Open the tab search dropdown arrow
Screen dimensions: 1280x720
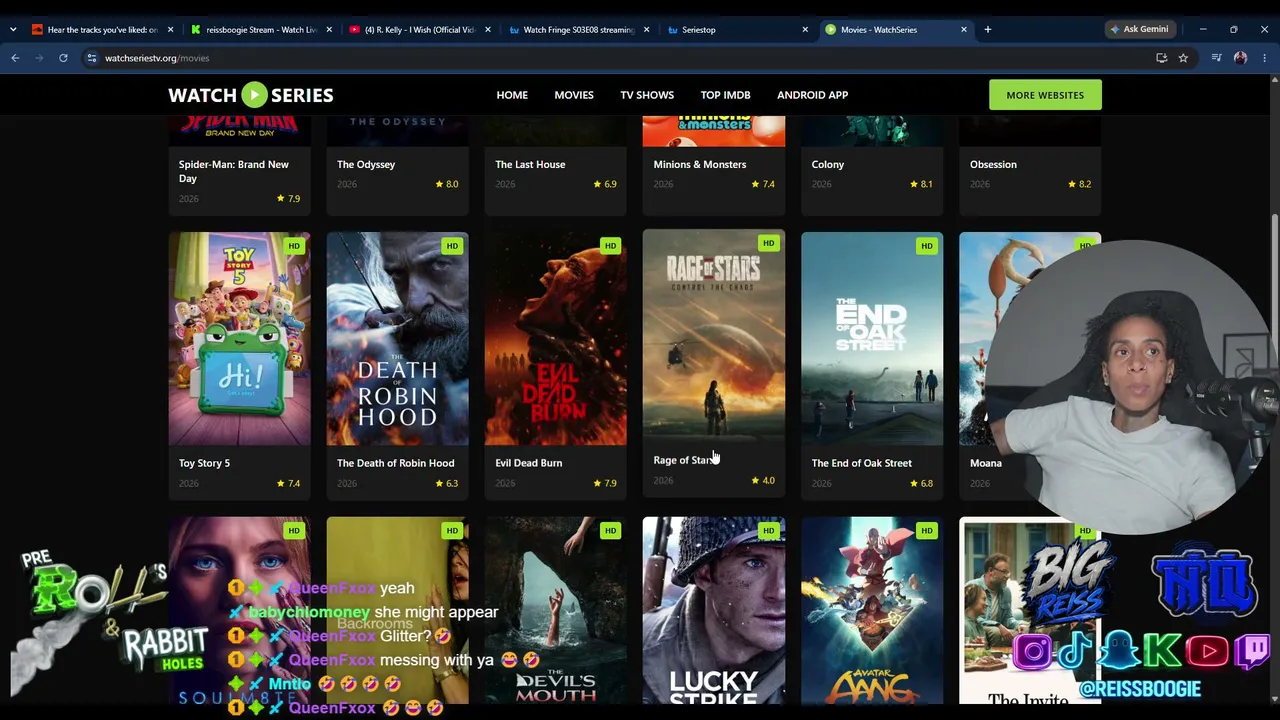12,30
